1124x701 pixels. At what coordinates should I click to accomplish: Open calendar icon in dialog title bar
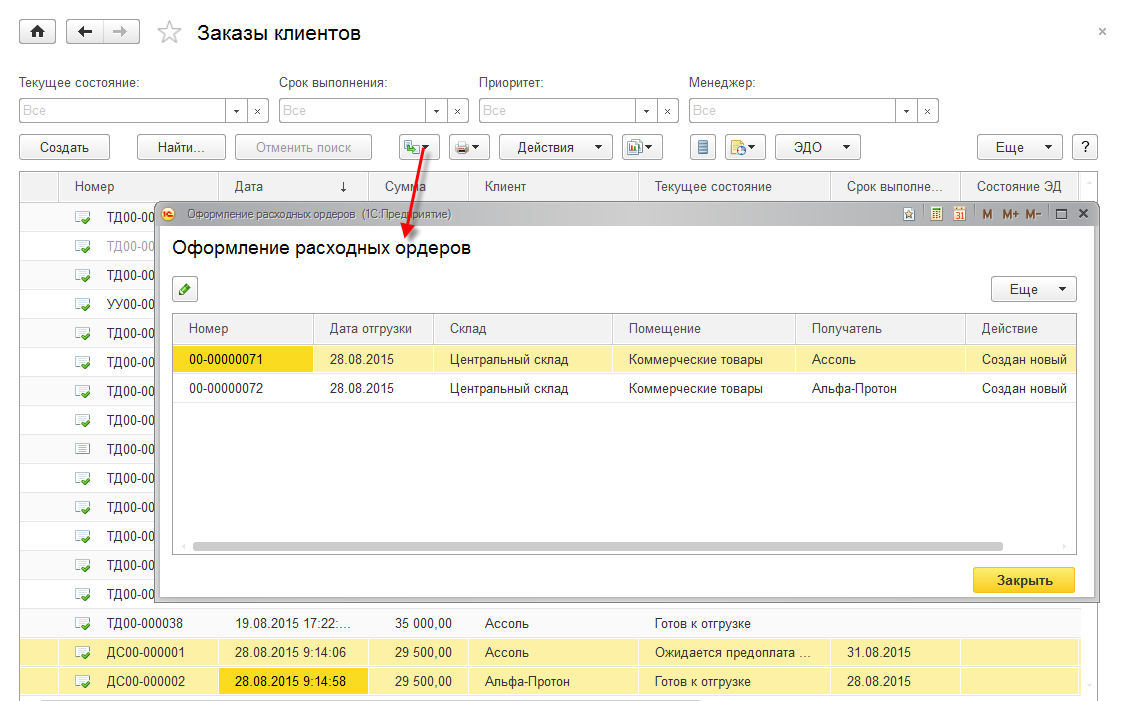coord(959,214)
